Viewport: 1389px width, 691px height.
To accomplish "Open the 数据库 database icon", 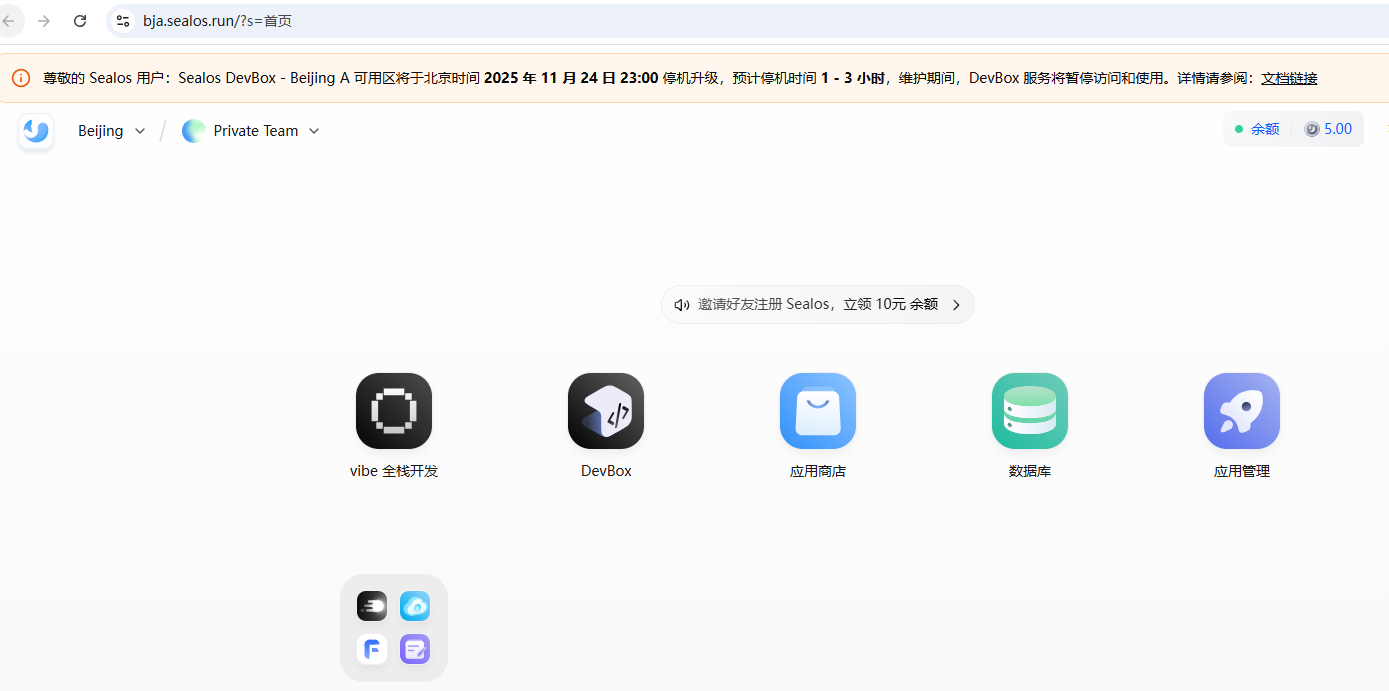I will pyautogui.click(x=1030, y=411).
